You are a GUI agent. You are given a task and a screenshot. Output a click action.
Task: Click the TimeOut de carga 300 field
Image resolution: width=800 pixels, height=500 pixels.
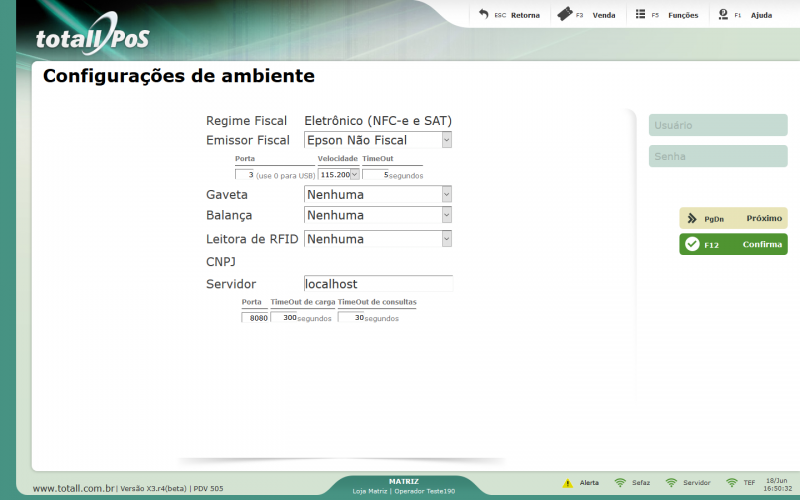click(x=284, y=317)
